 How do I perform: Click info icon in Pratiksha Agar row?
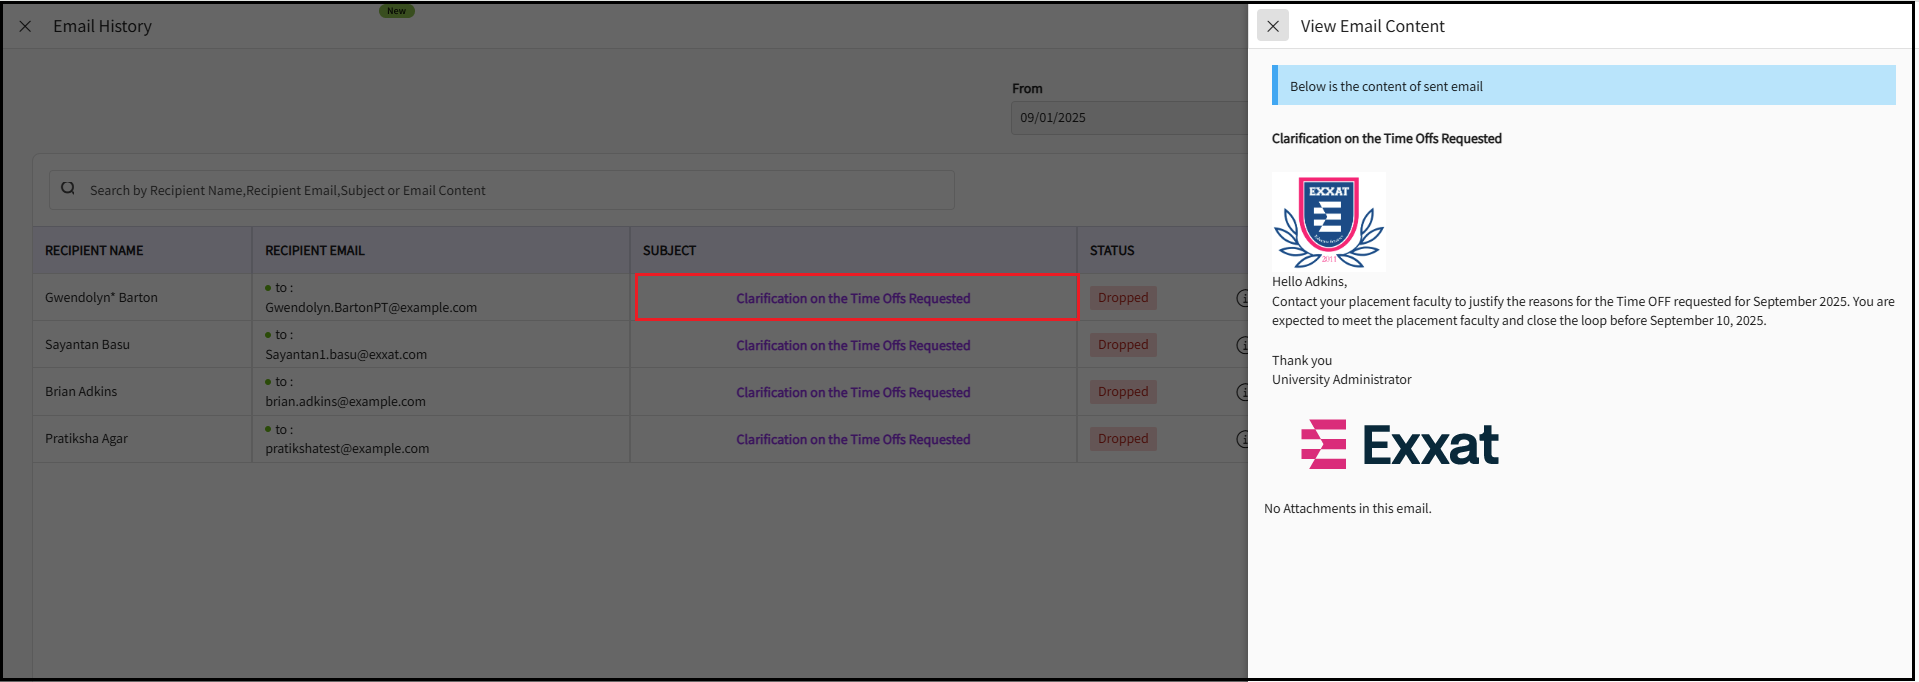pyautogui.click(x=1242, y=439)
